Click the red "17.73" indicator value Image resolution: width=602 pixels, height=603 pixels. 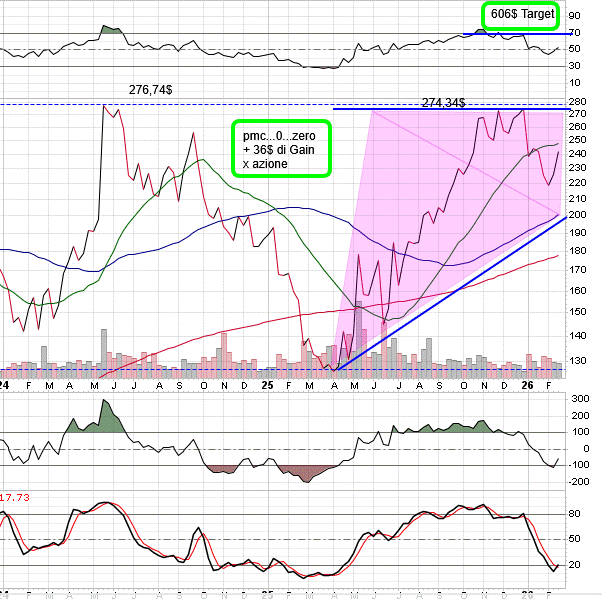(x=14, y=497)
